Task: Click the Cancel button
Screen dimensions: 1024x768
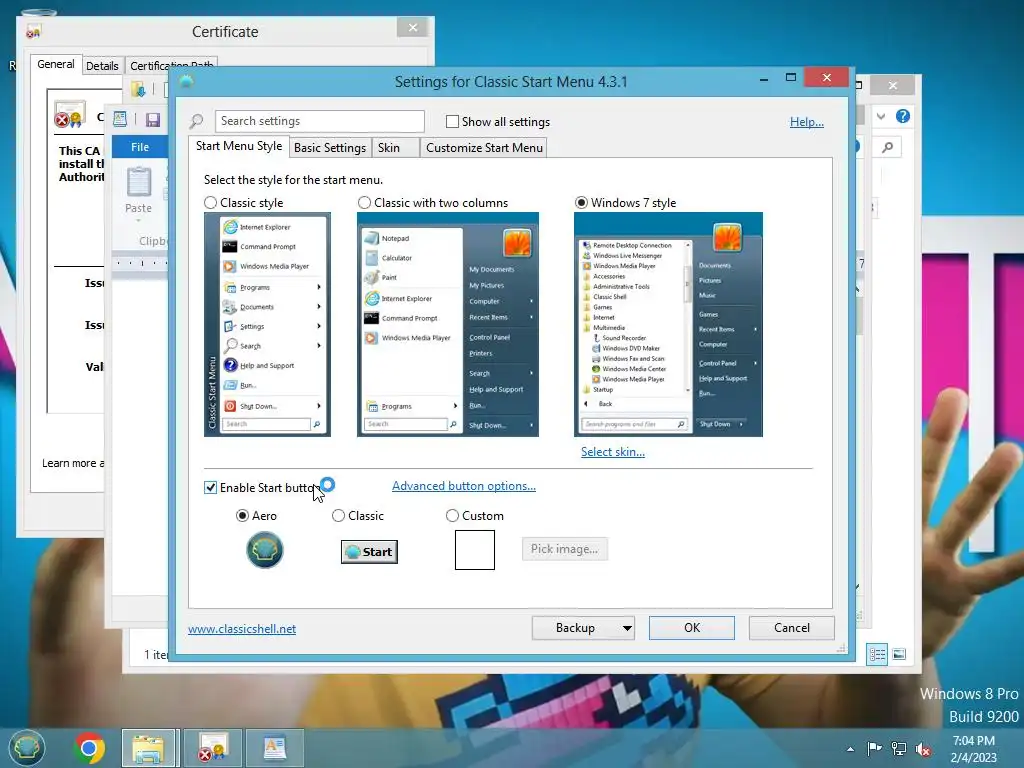Action: (x=792, y=628)
